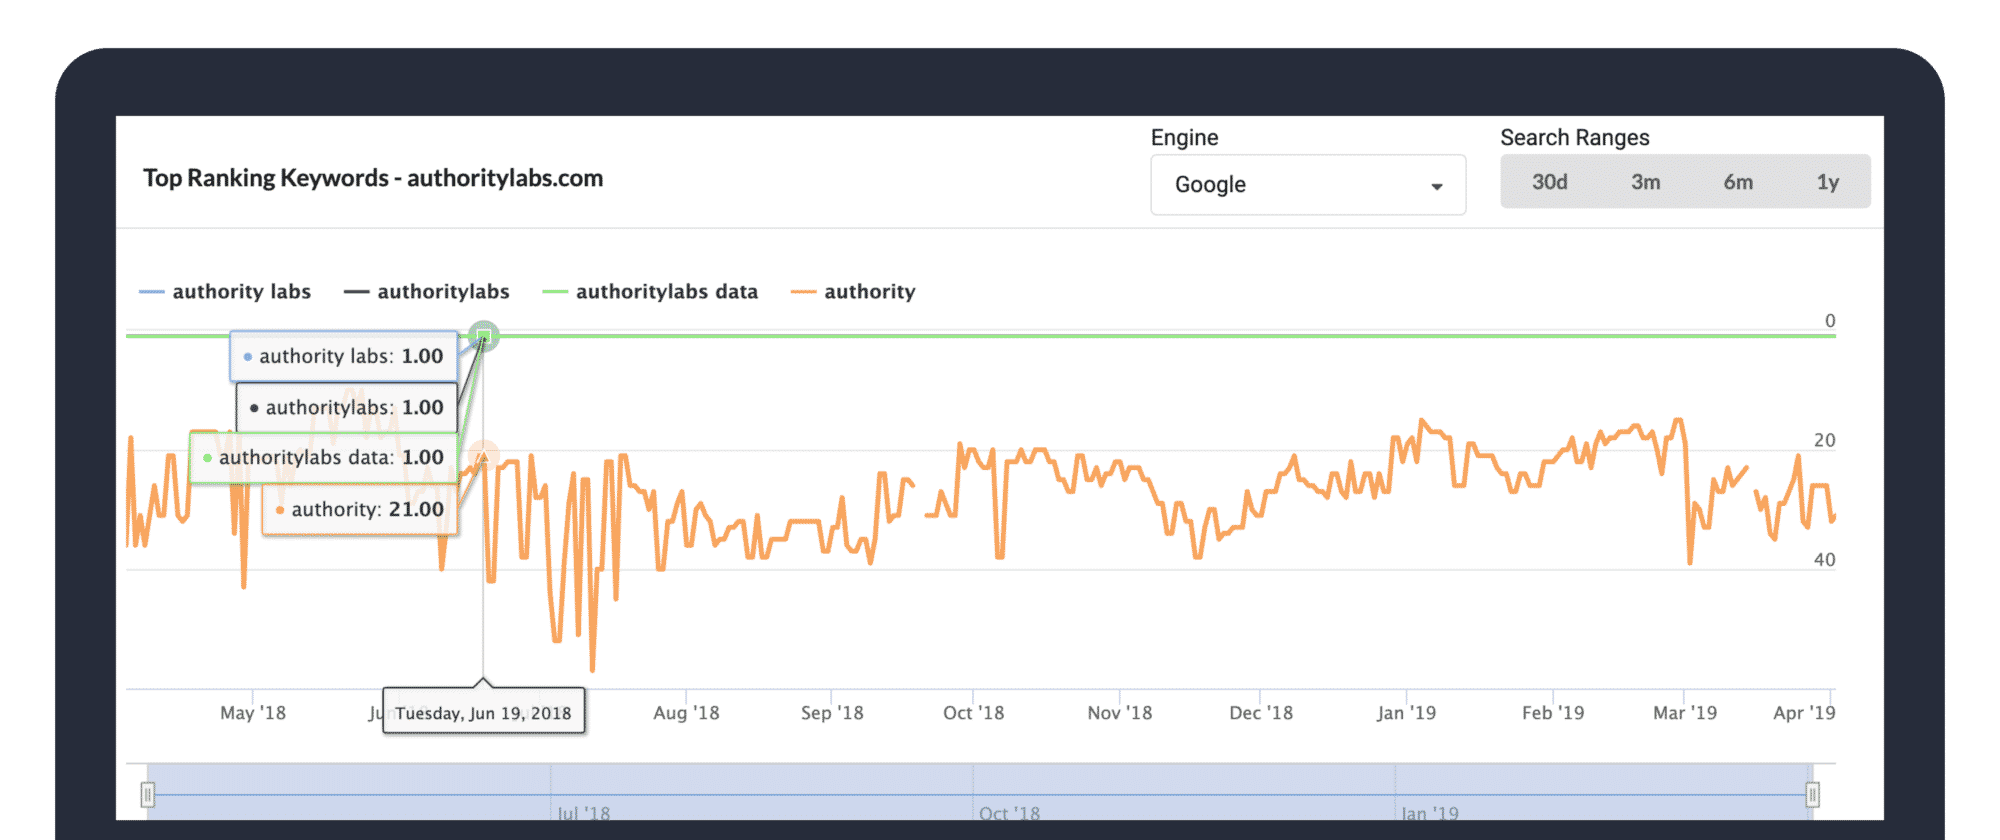
Task: Click the 'authority labs: 1.00' tooltip
Action: 344,357
